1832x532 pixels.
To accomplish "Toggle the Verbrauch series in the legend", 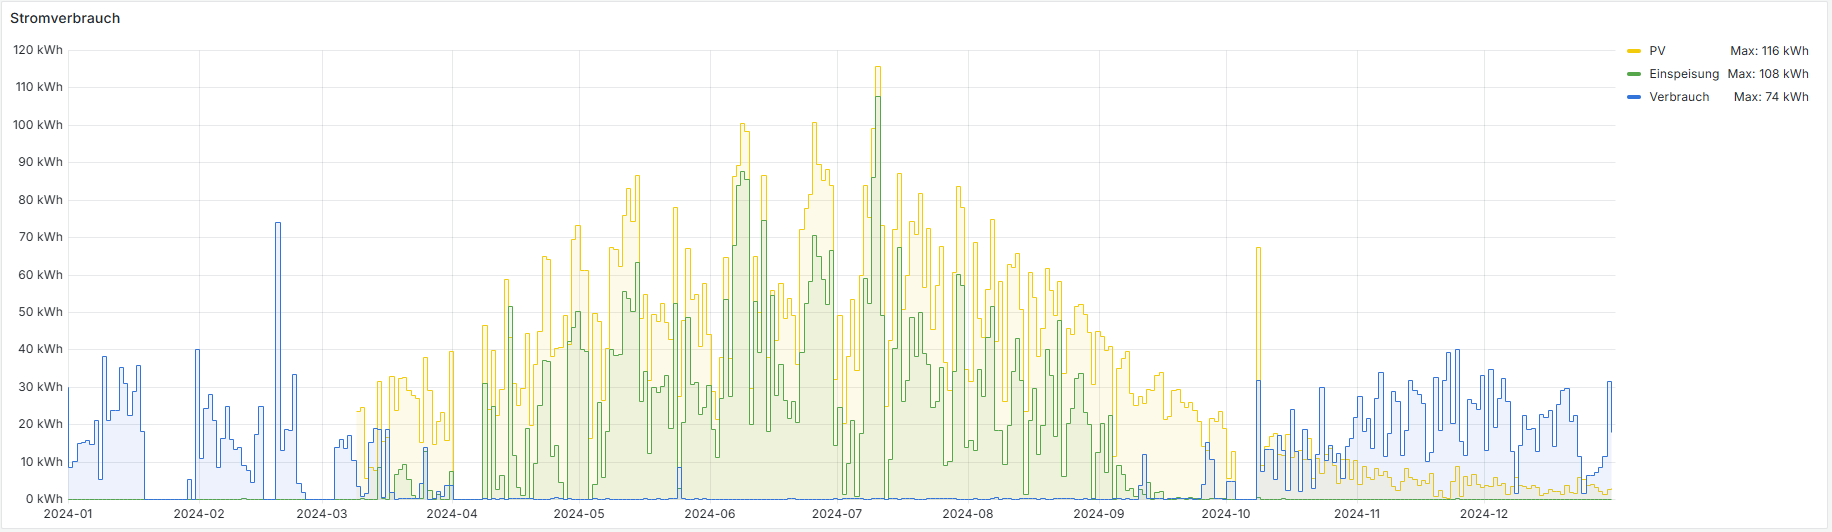I will [1679, 97].
